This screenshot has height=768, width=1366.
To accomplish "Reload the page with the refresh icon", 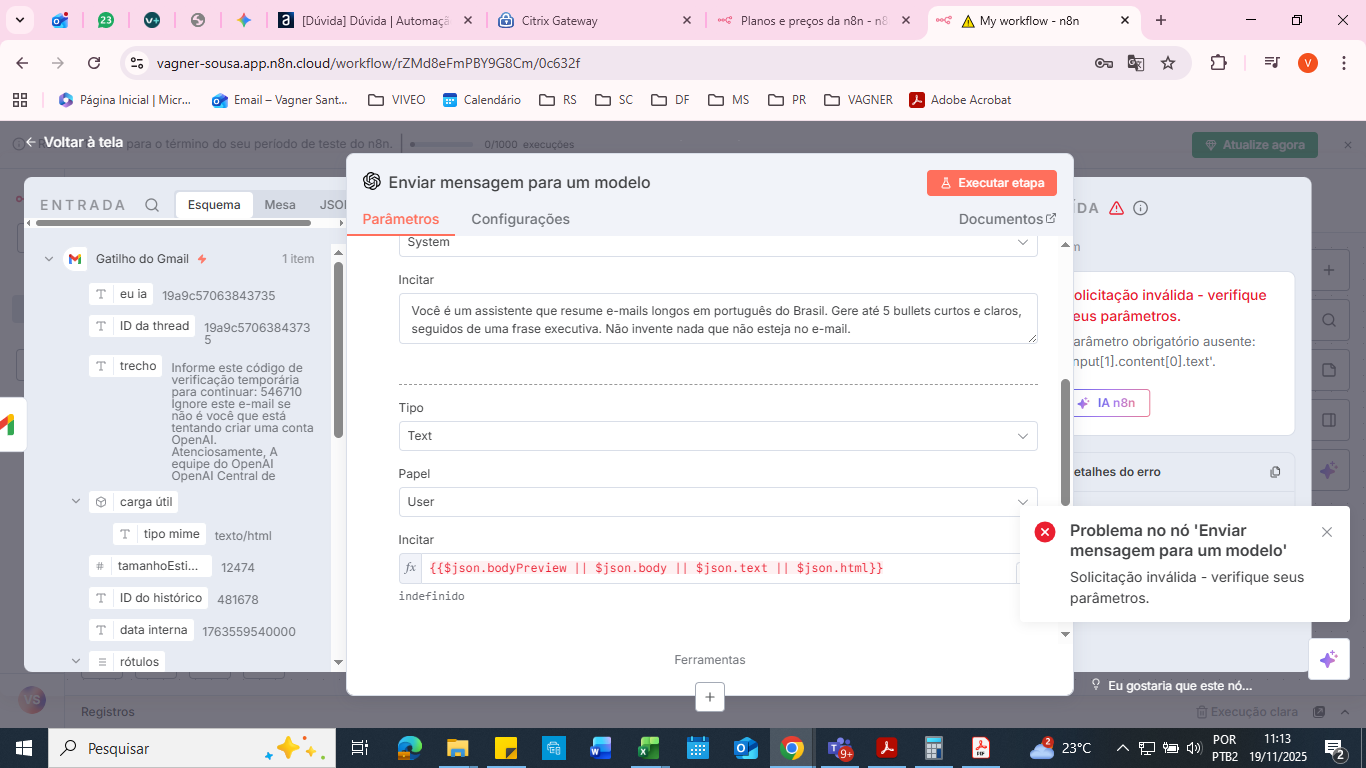I will pos(94,63).
